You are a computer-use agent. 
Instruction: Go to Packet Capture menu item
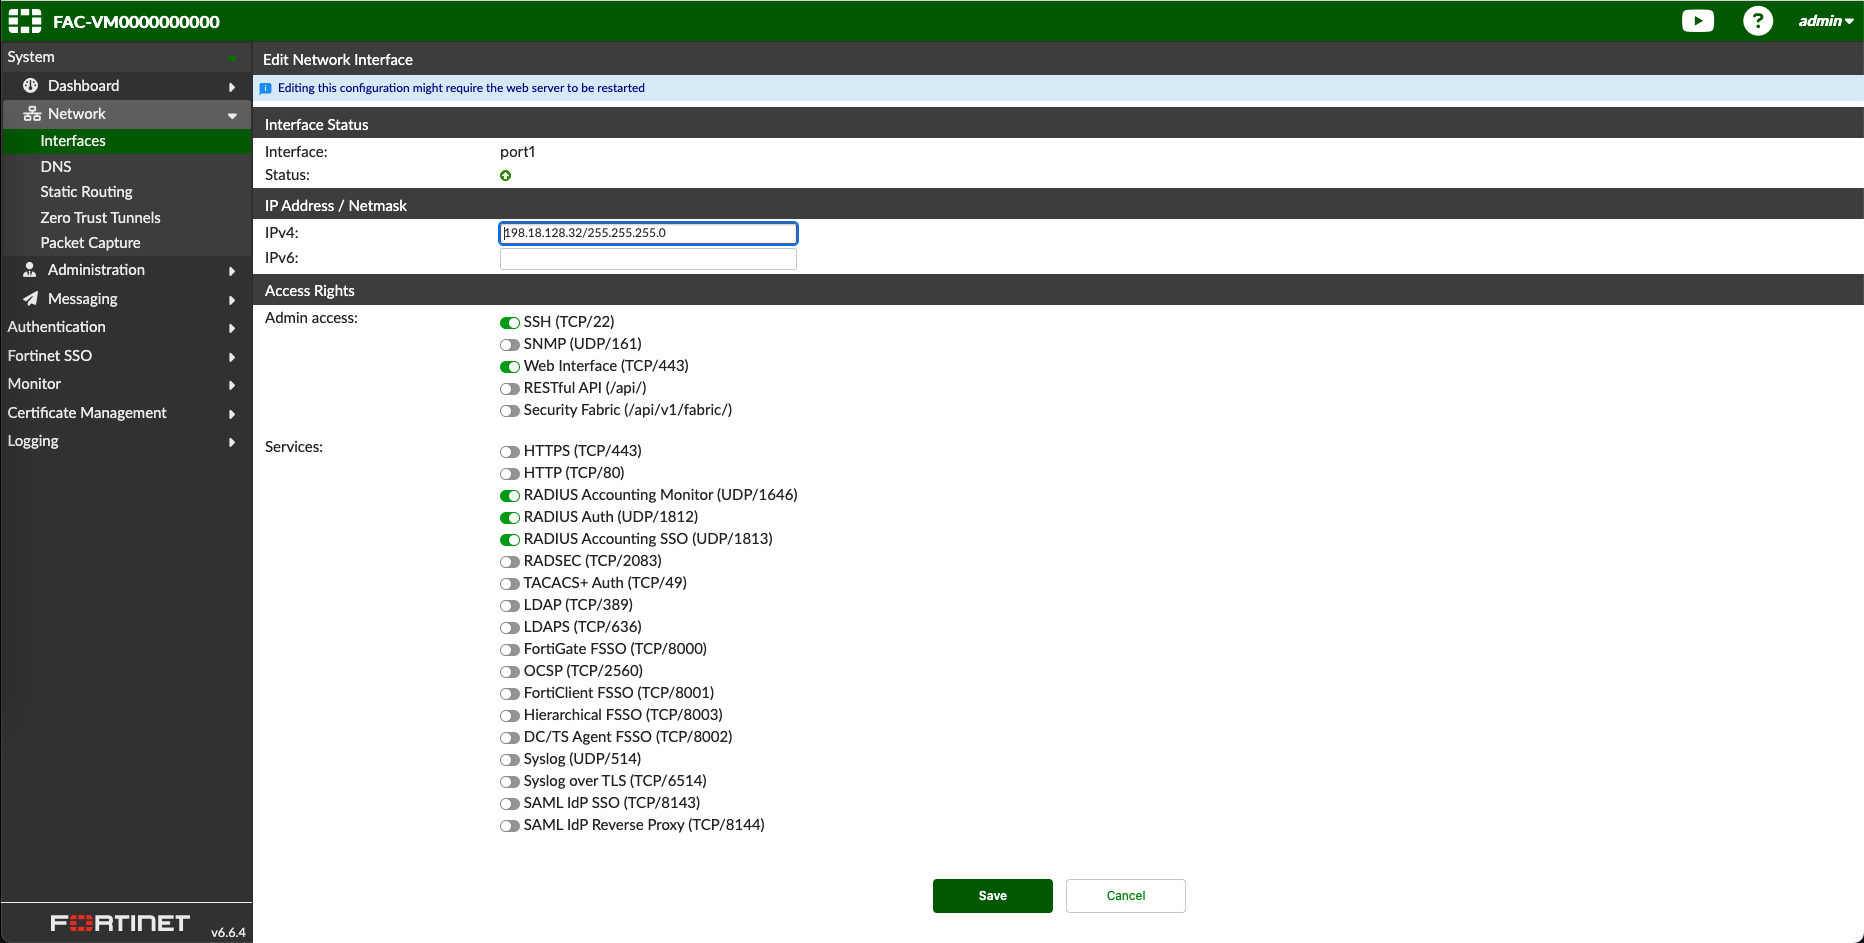point(90,243)
